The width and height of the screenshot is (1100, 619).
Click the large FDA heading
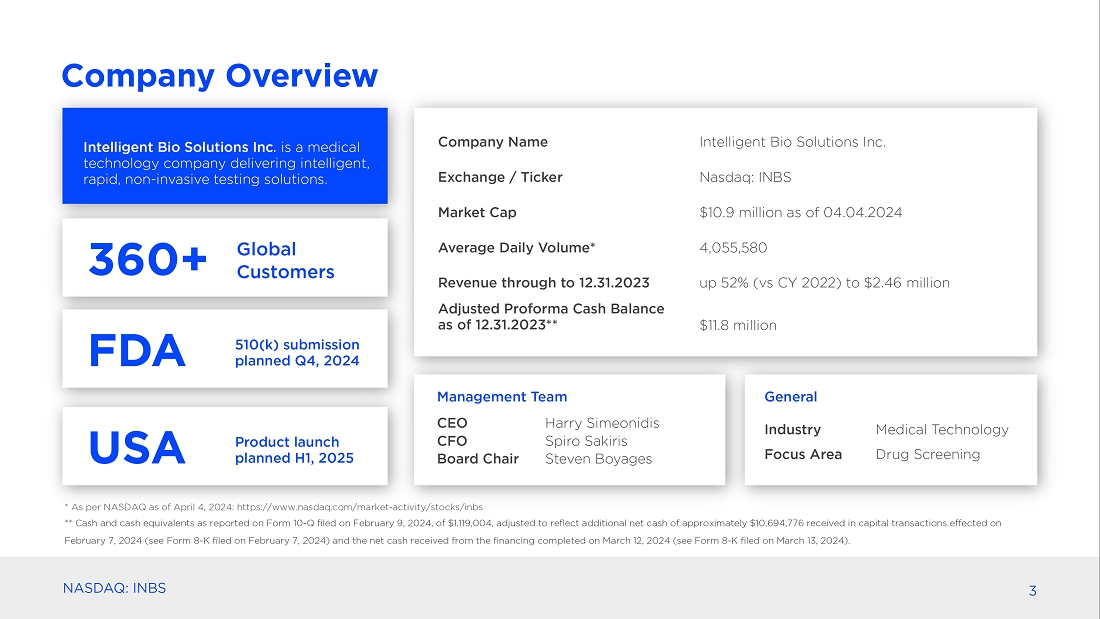click(137, 352)
